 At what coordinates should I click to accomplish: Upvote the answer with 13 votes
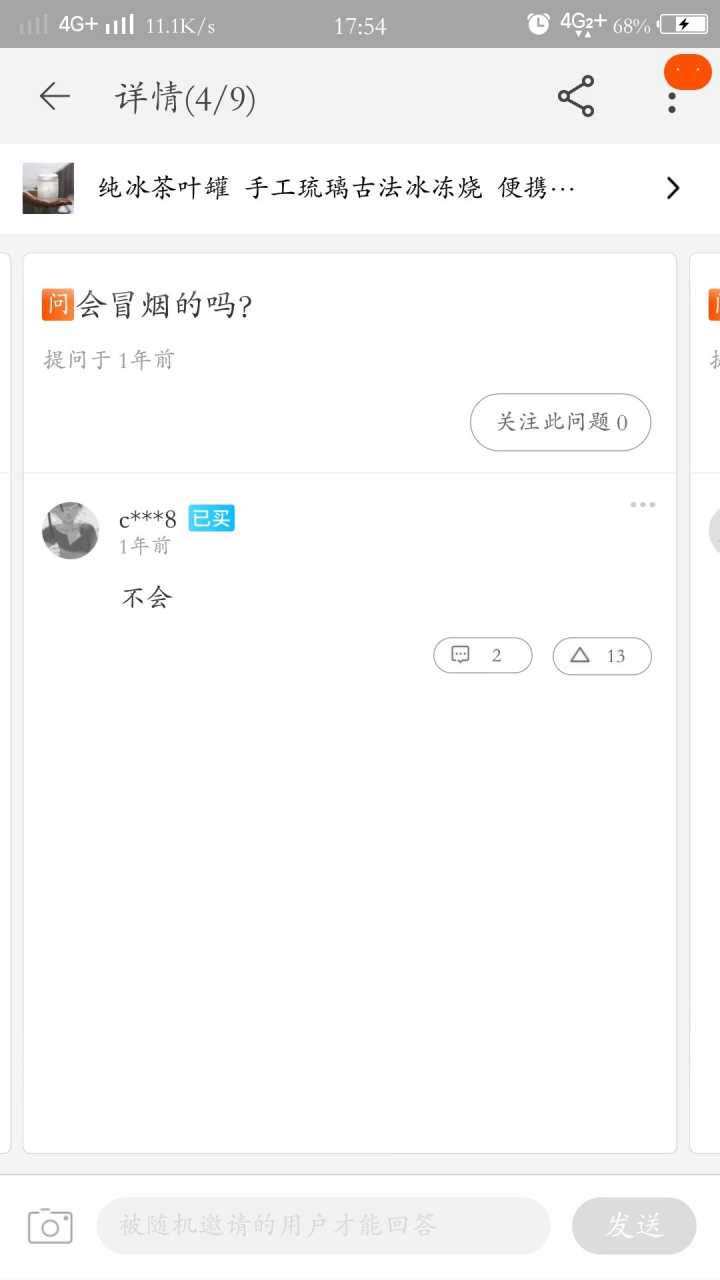[601, 656]
